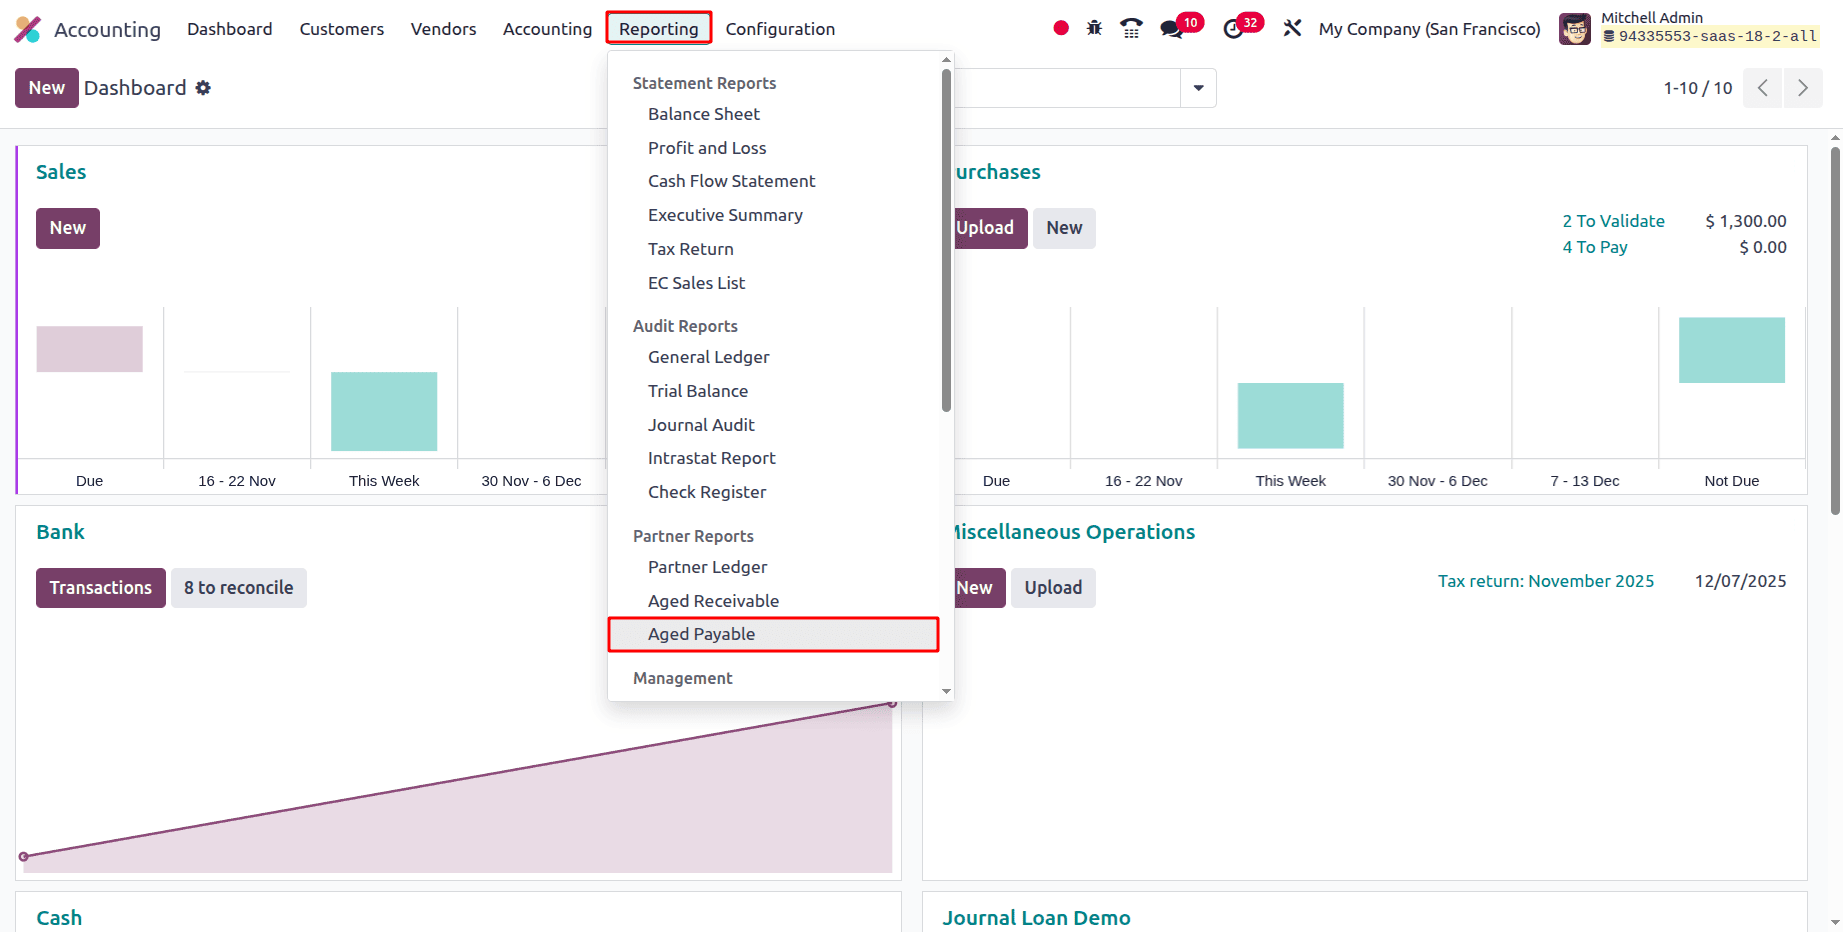Click the wrench tools icon
The height and width of the screenshot is (932, 1843).
pyautogui.click(x=1292, y=28)
